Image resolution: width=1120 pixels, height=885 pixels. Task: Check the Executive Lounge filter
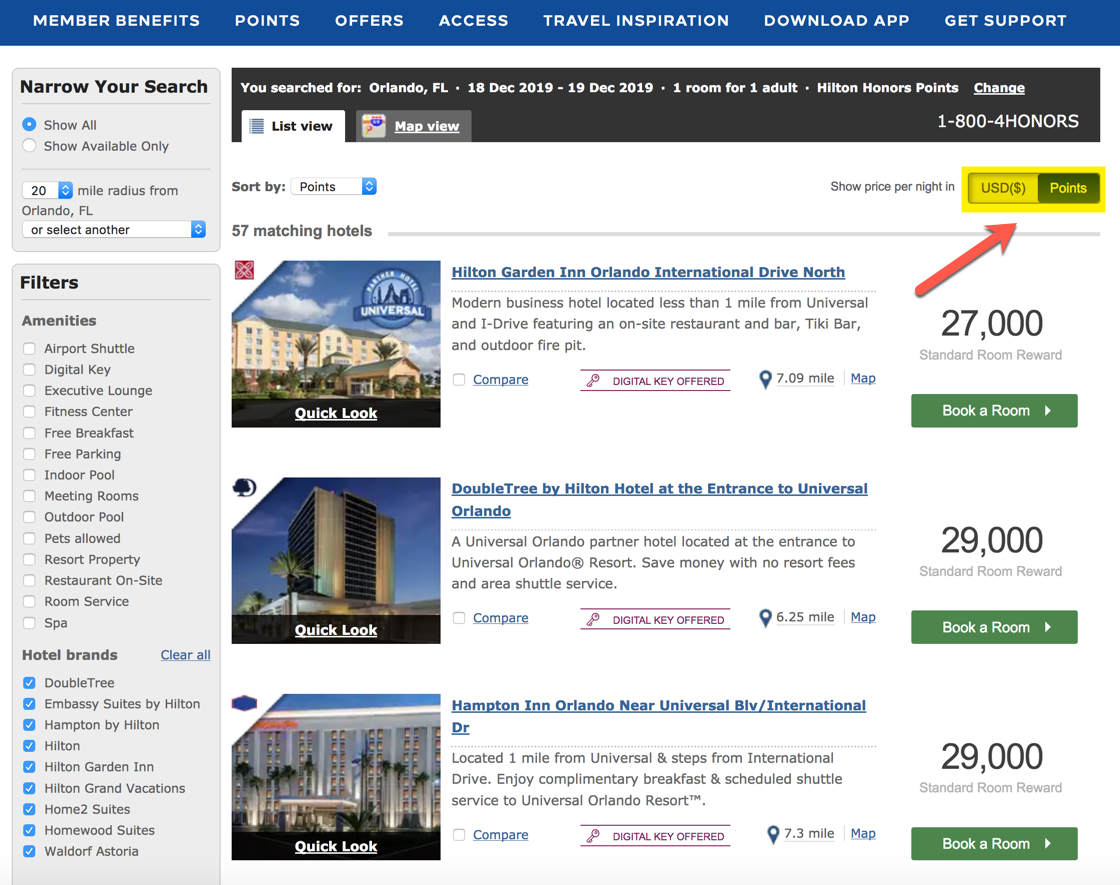(29, 391)
